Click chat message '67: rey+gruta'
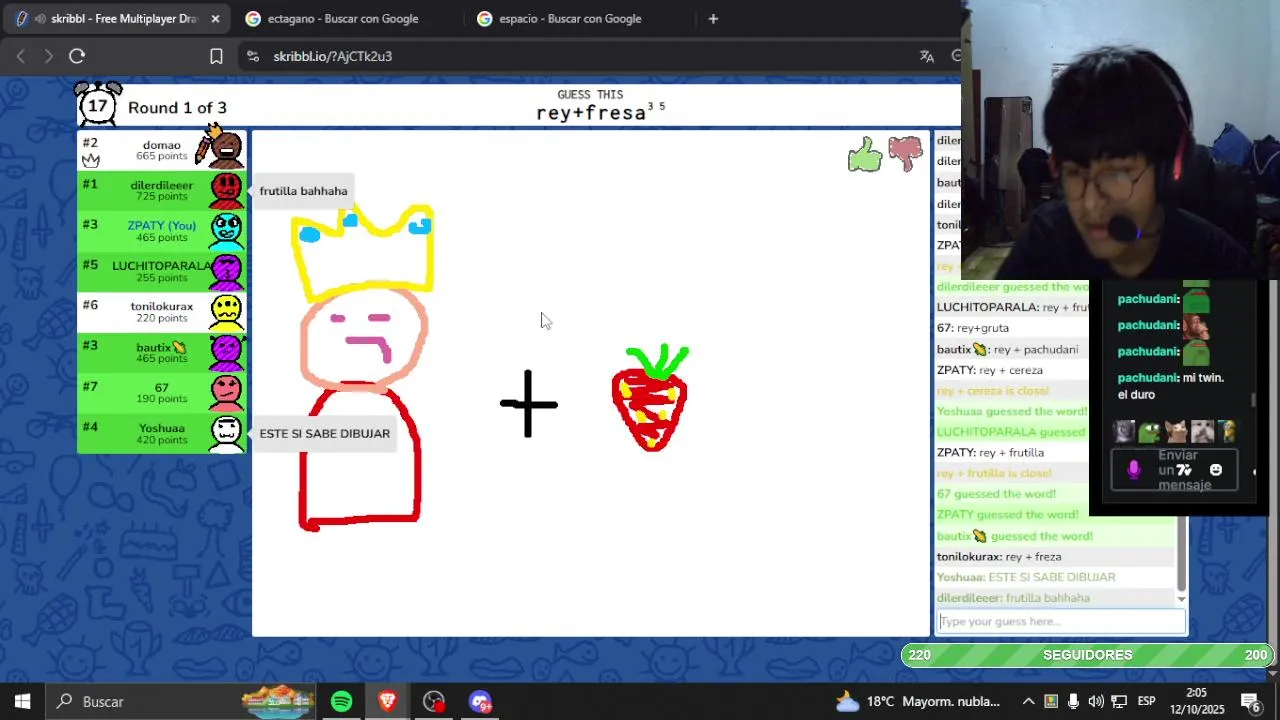This screenshot has width=1280, height=720. point(973,328)
